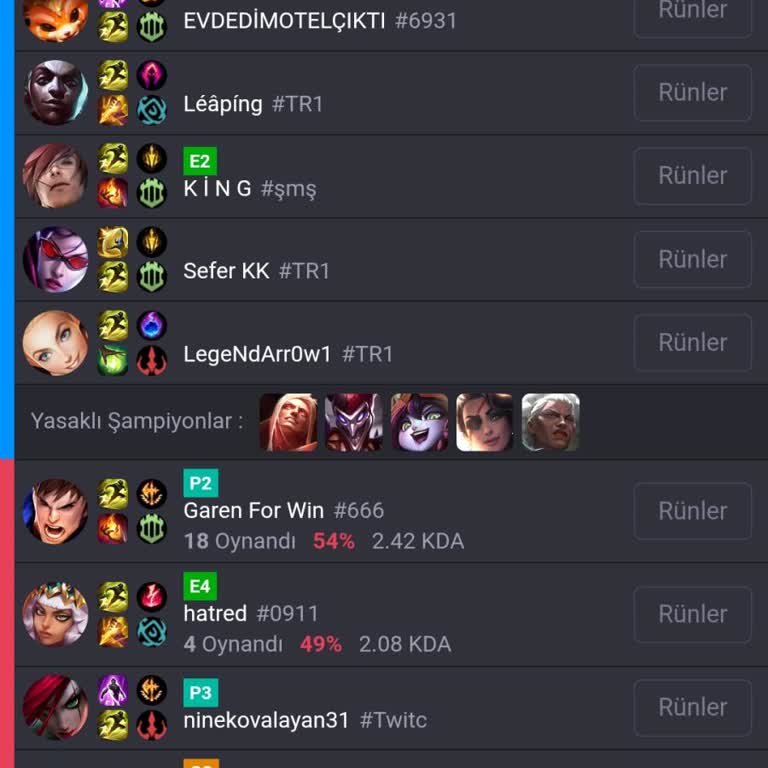Click the P2 rank badge
Screen dimensions: 768x768
point(201,483)
